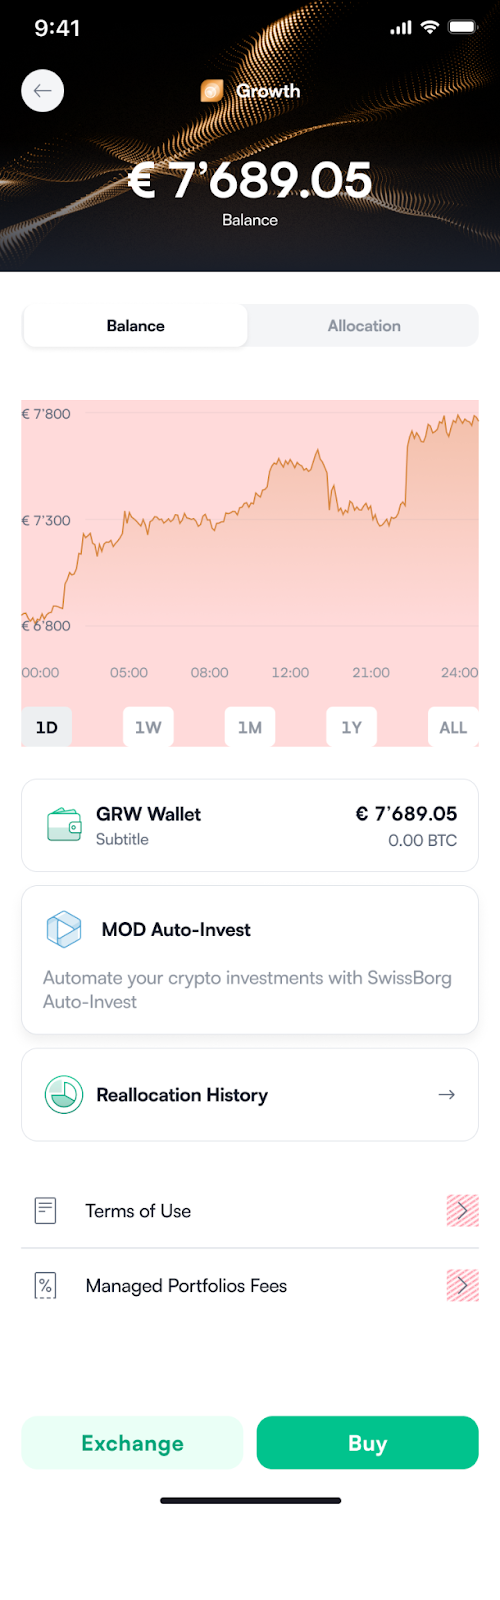Select the 1W time range

click(x=148, y=727)
